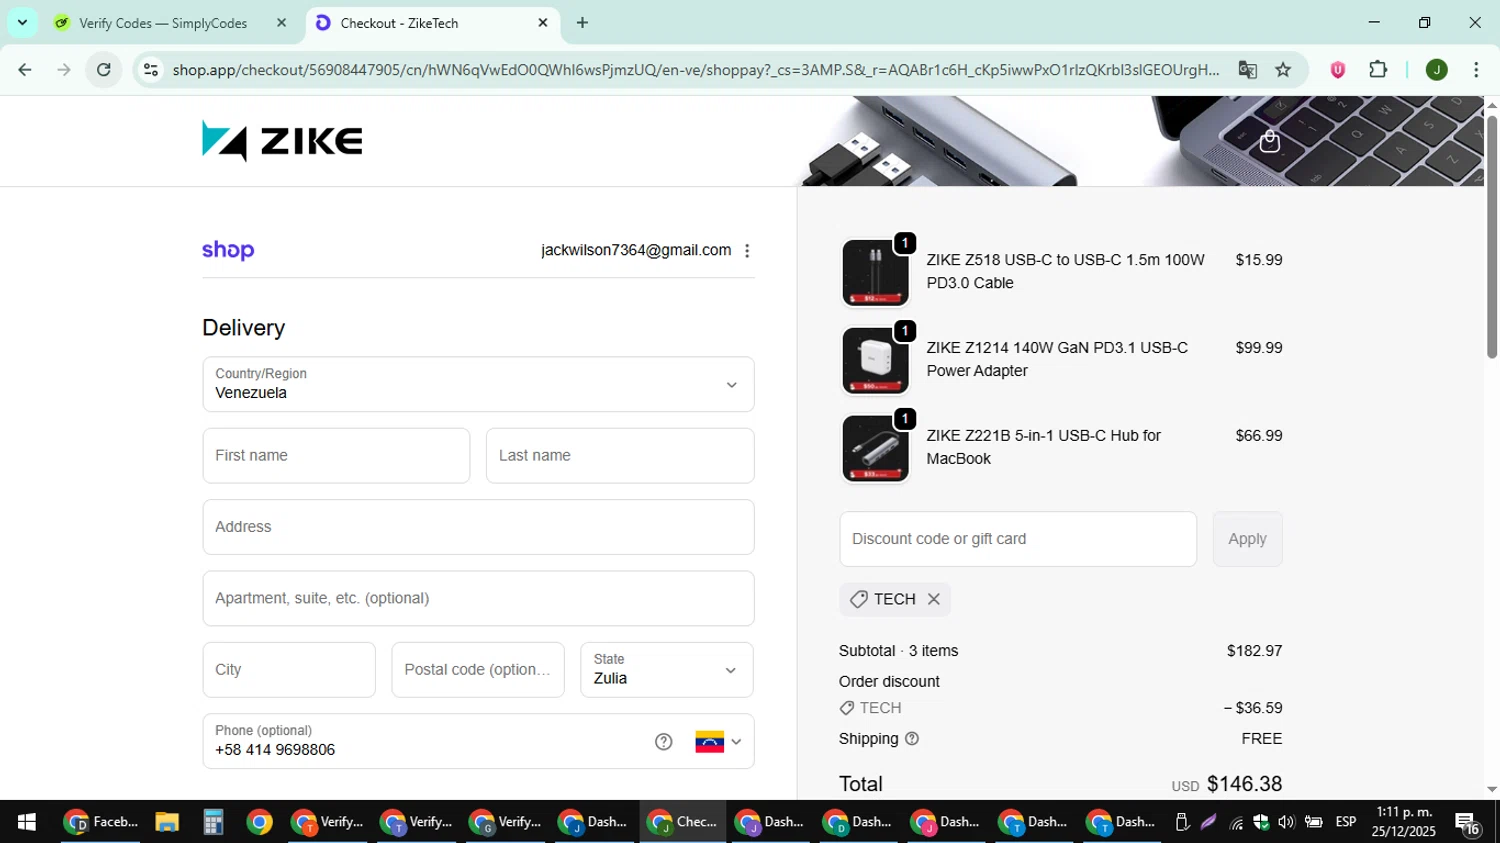Image resolution: width=1500 pixels, height=843 pixels.
Task: Click the Apply discount button
Action: [x=1247, y=539]
